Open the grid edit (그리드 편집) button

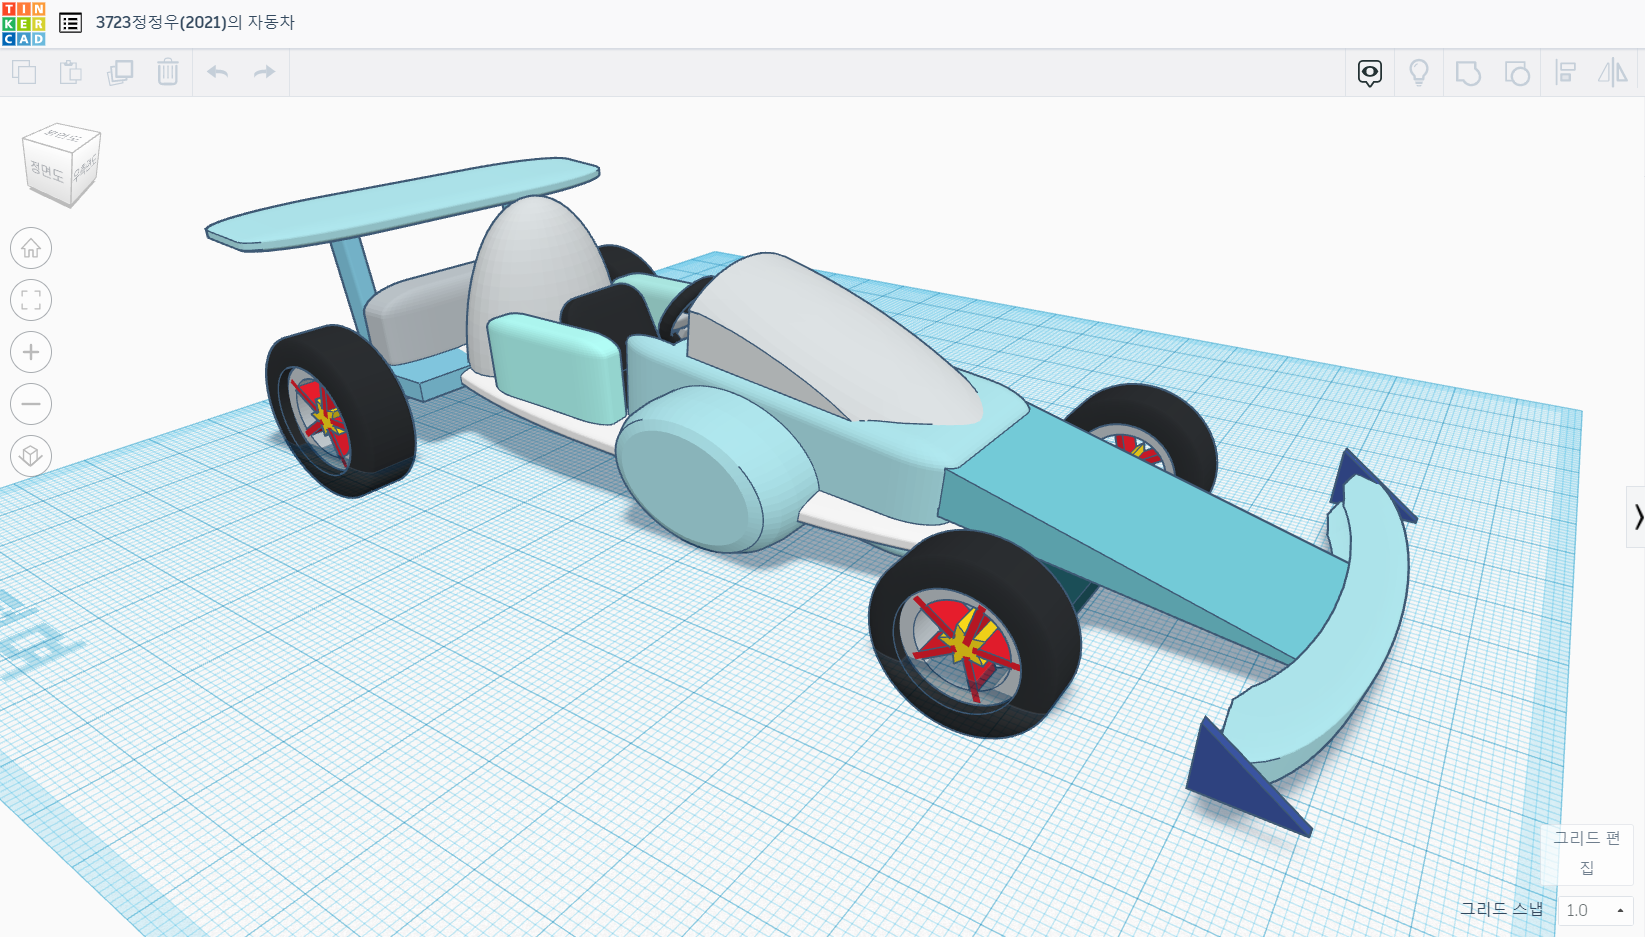click(x=1587, y=853)
